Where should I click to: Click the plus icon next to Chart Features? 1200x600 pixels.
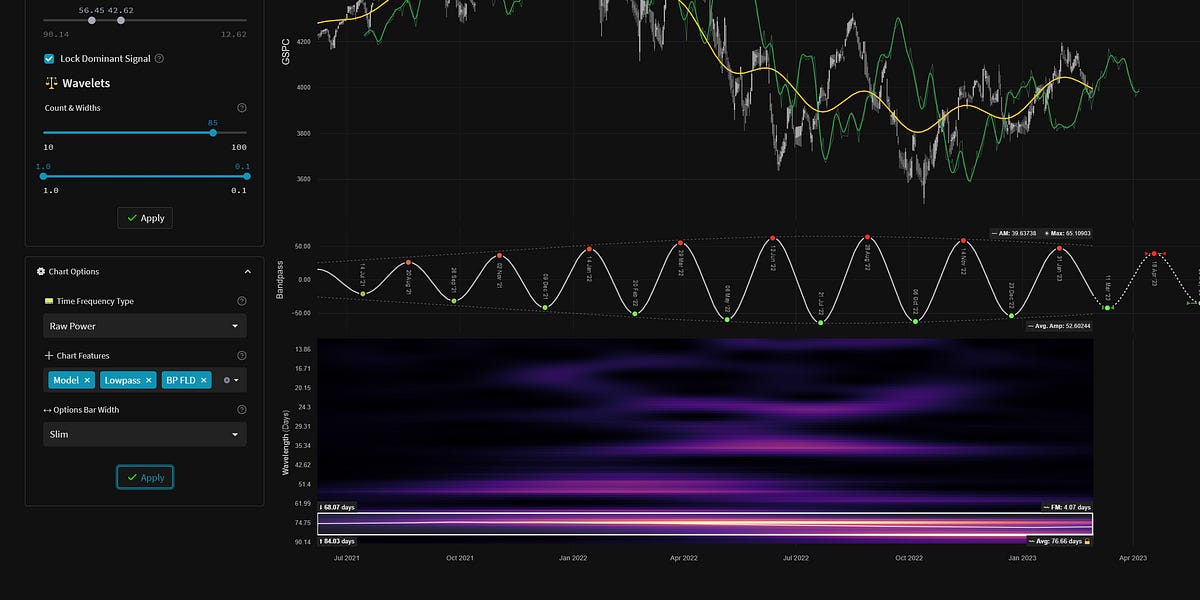(x=48, y=355)
